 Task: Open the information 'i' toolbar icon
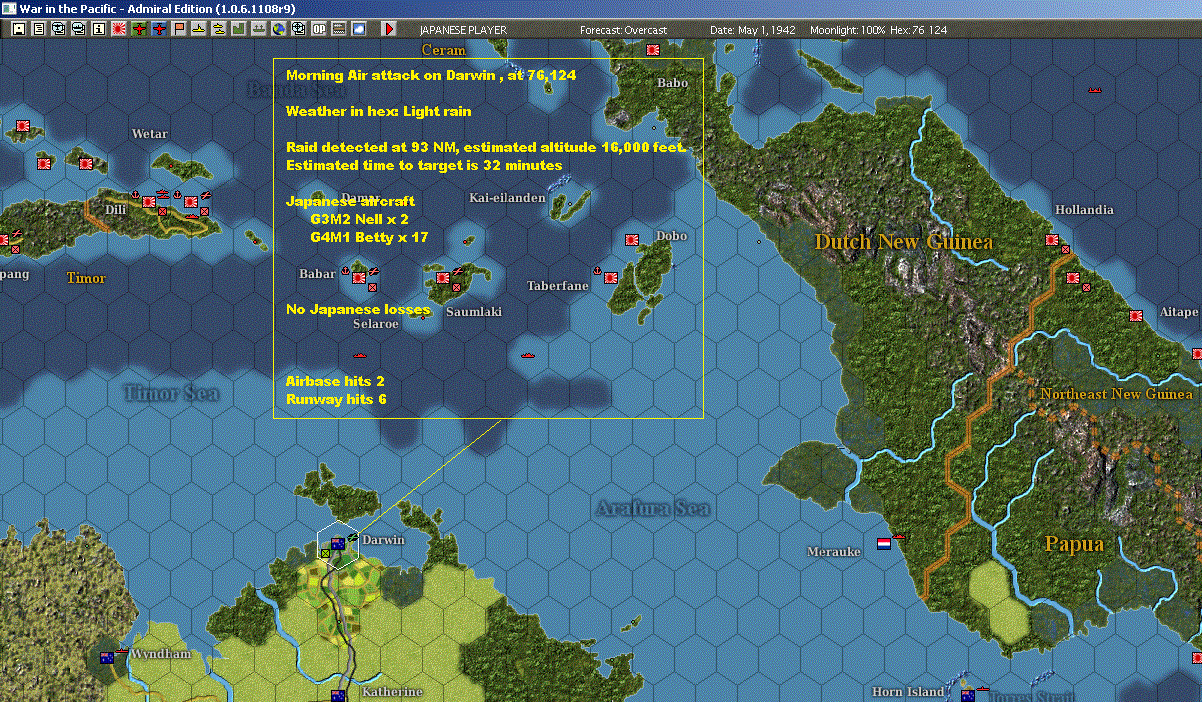tap(99, 29)
